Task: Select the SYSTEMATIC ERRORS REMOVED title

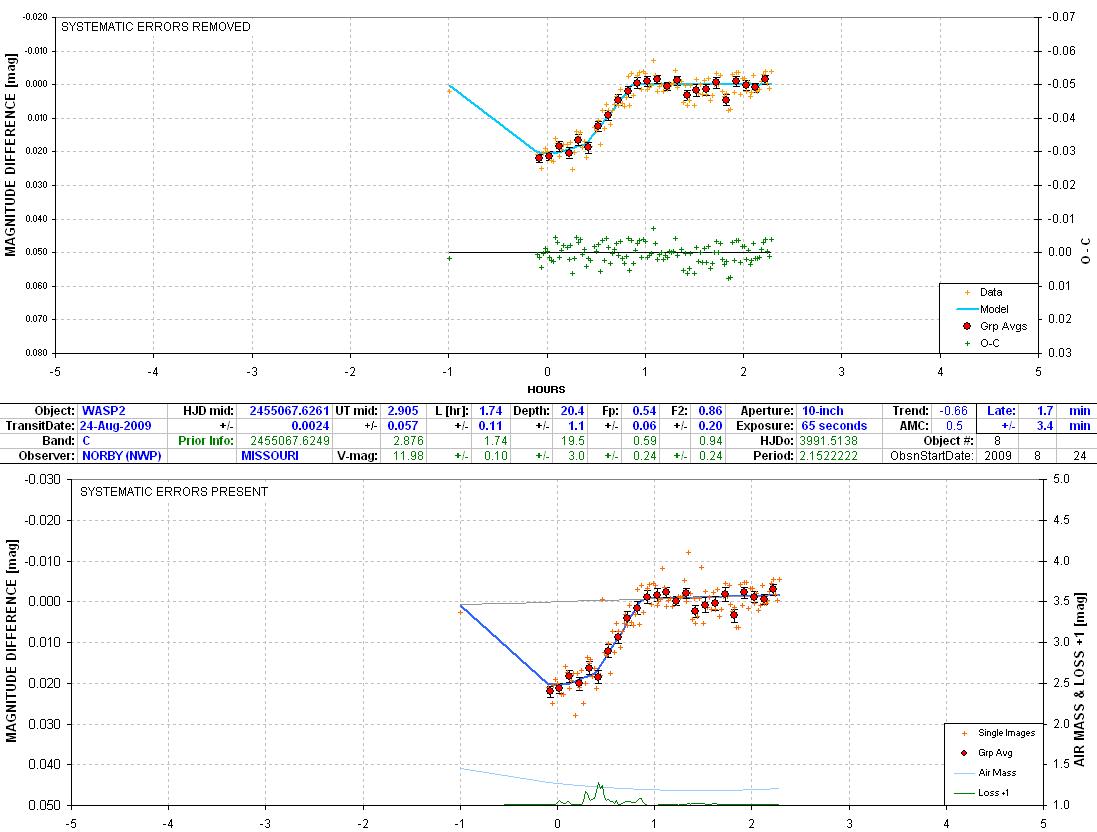Action: [155, 27]
